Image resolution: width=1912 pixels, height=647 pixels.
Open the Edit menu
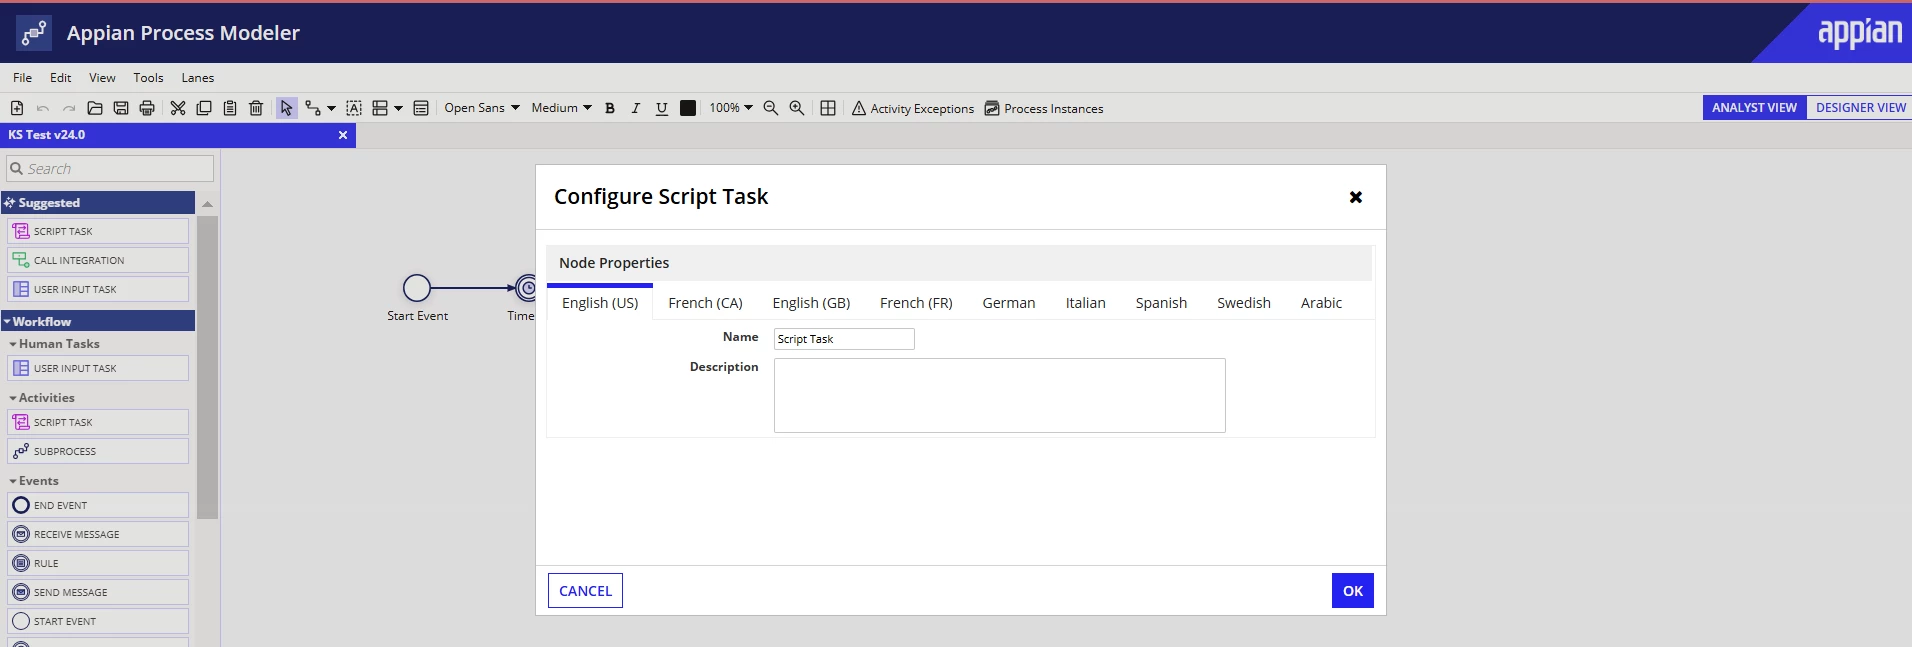[x=61, y=78]
